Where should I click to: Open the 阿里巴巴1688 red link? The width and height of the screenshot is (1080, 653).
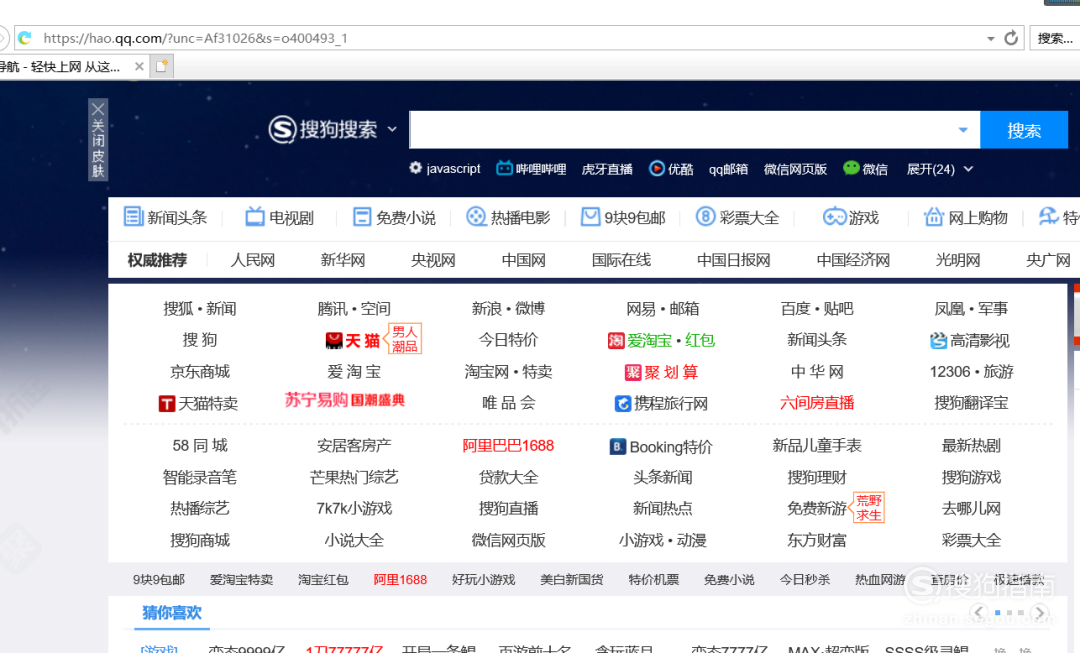pyautogui.click(x=508, y=446)
